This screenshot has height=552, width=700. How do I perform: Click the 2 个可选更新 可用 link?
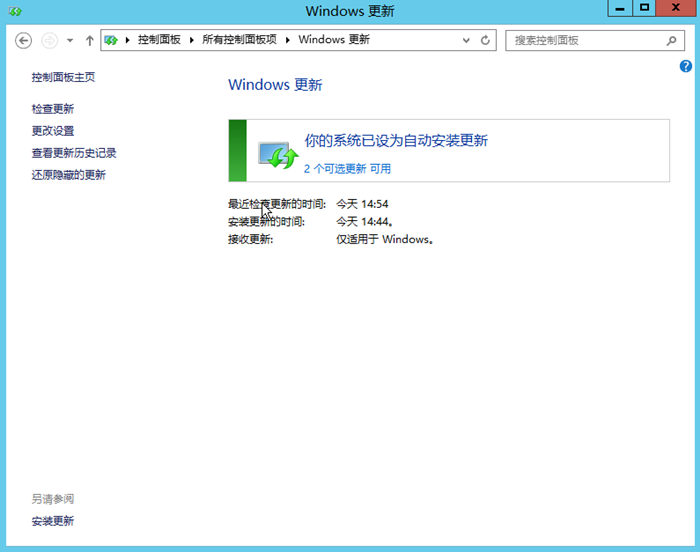347,169
